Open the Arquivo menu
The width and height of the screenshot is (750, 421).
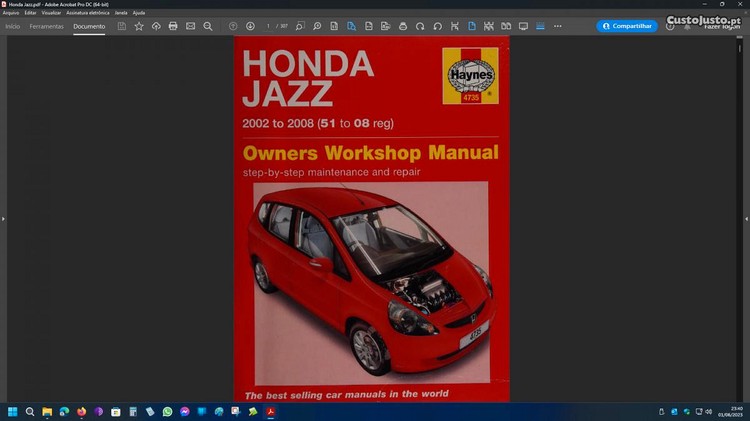coord(11,12)
